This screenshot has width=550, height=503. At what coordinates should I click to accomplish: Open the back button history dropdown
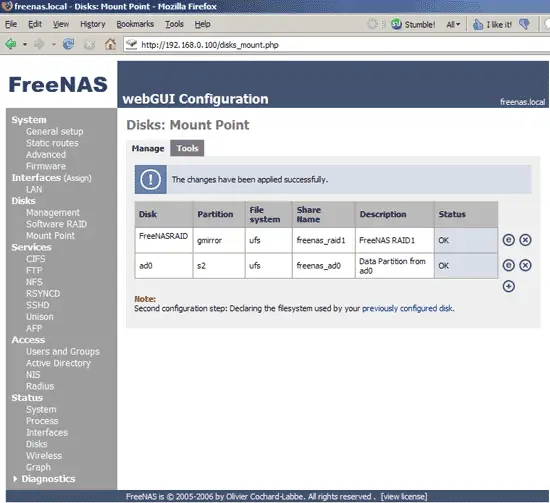tap(25, 45)
